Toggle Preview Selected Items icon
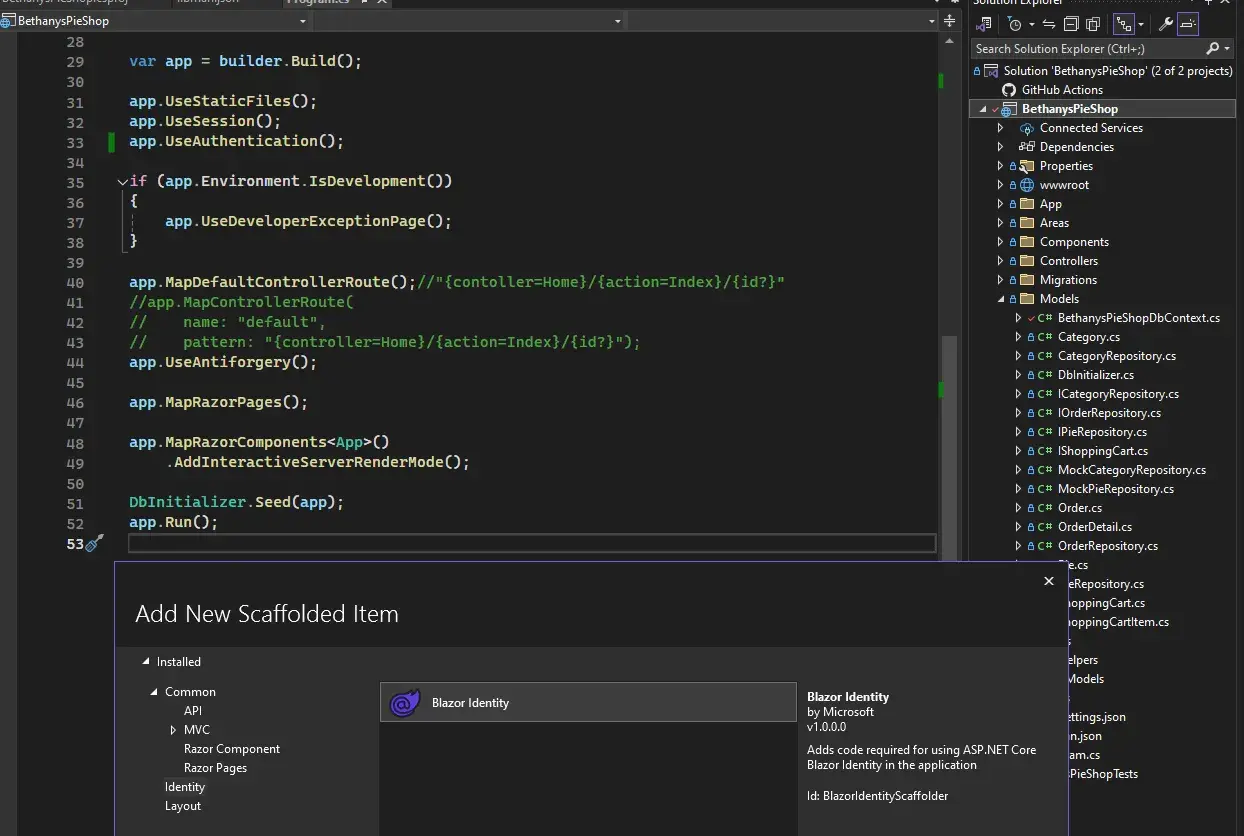The image size is (1244, 836). [x=1188, y=24]
